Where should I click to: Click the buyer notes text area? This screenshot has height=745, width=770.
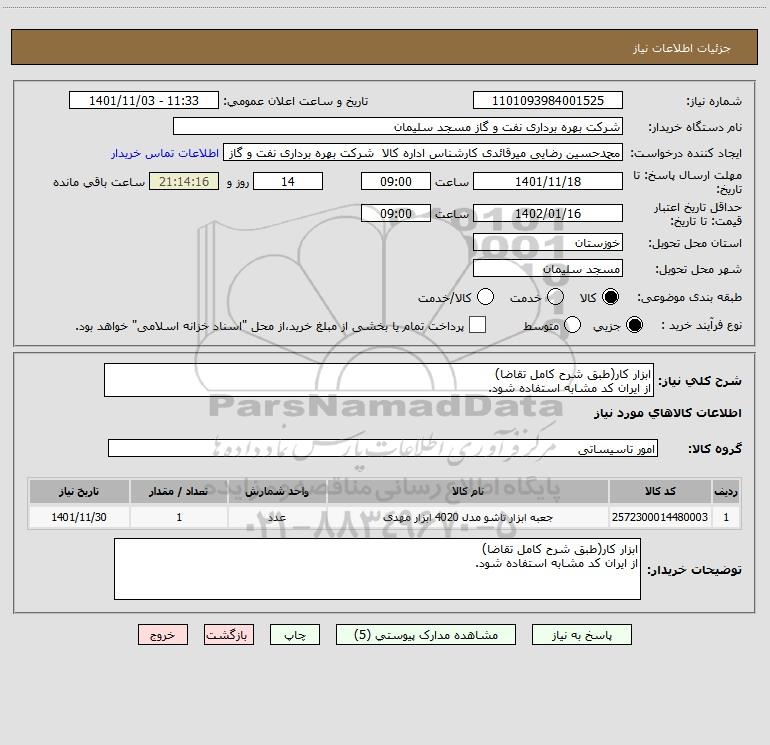377,569
